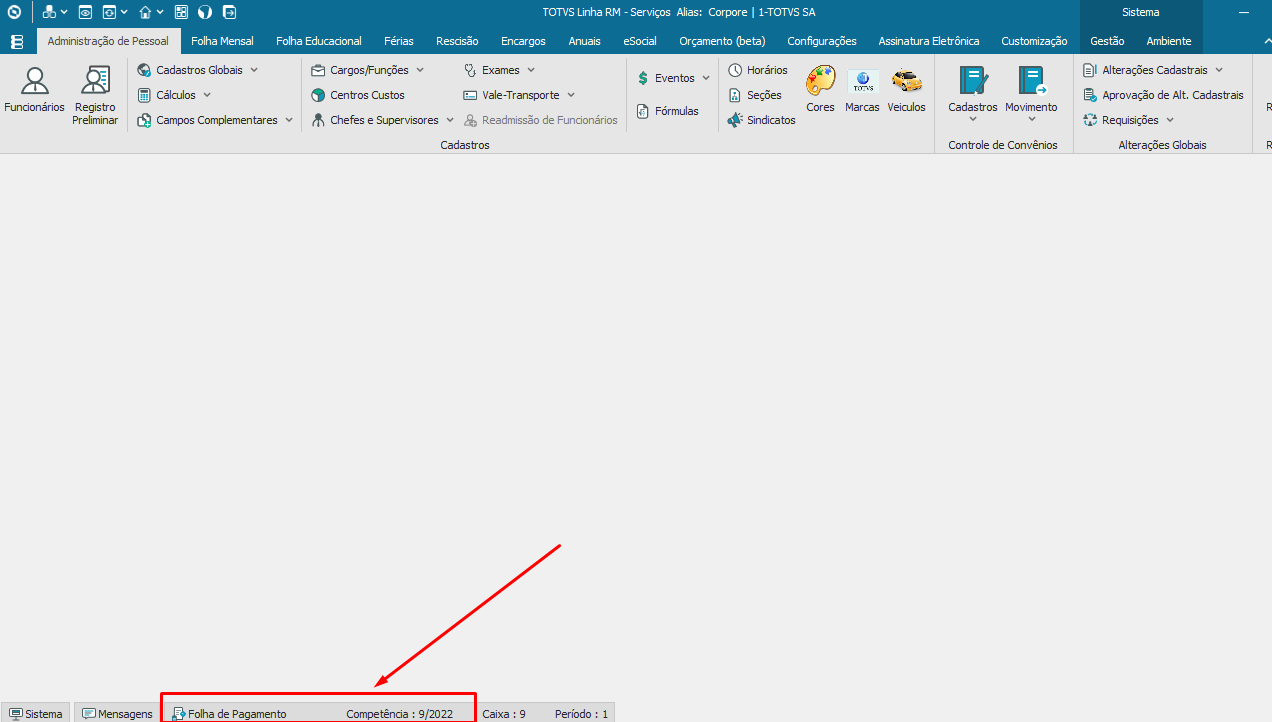Click the modules cubes icon in quick toolbar
This screenshot has width=1272, height=722.
(49, 12)
